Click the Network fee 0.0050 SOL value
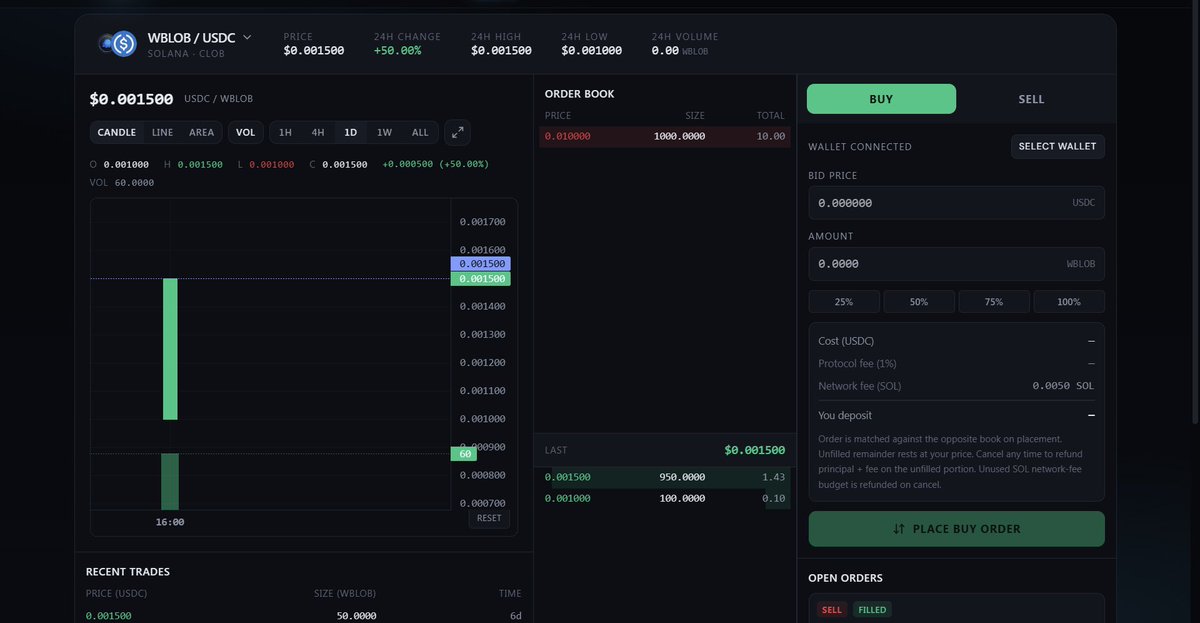The width and height of the screenshot is (1200, 623). point(1064,386)
